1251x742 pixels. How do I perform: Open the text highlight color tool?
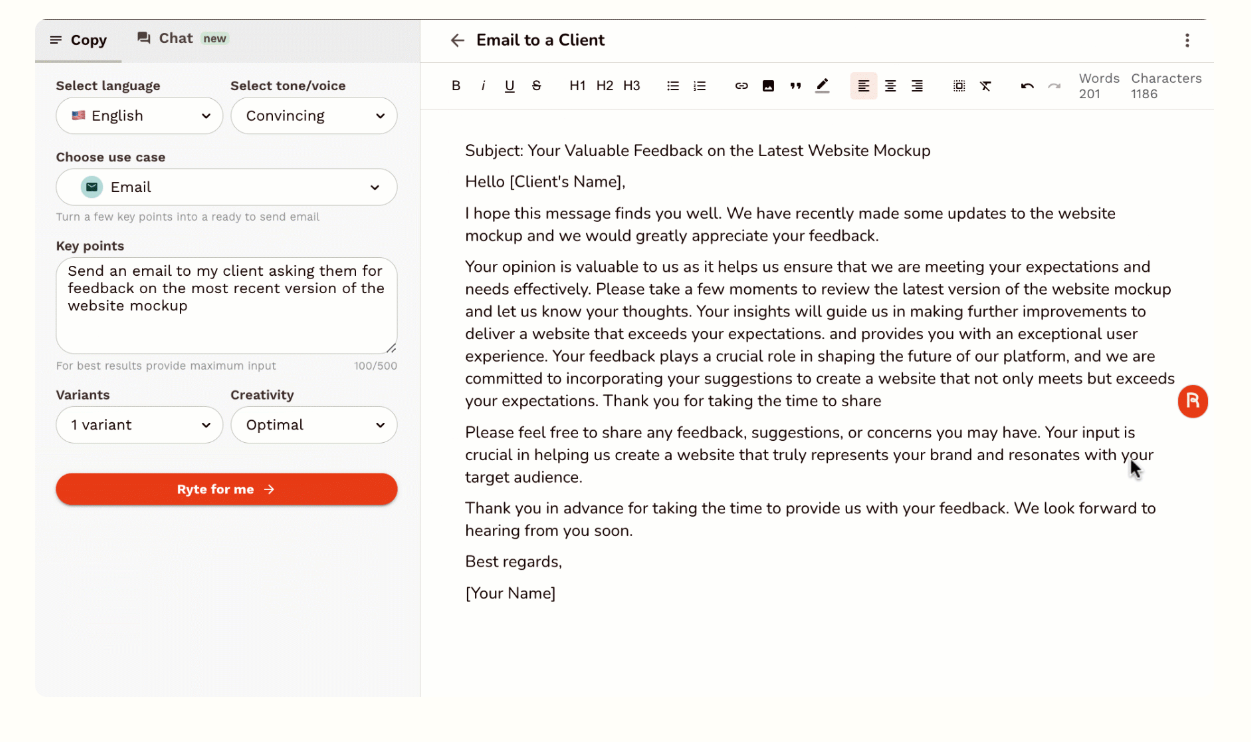(822, 86)
